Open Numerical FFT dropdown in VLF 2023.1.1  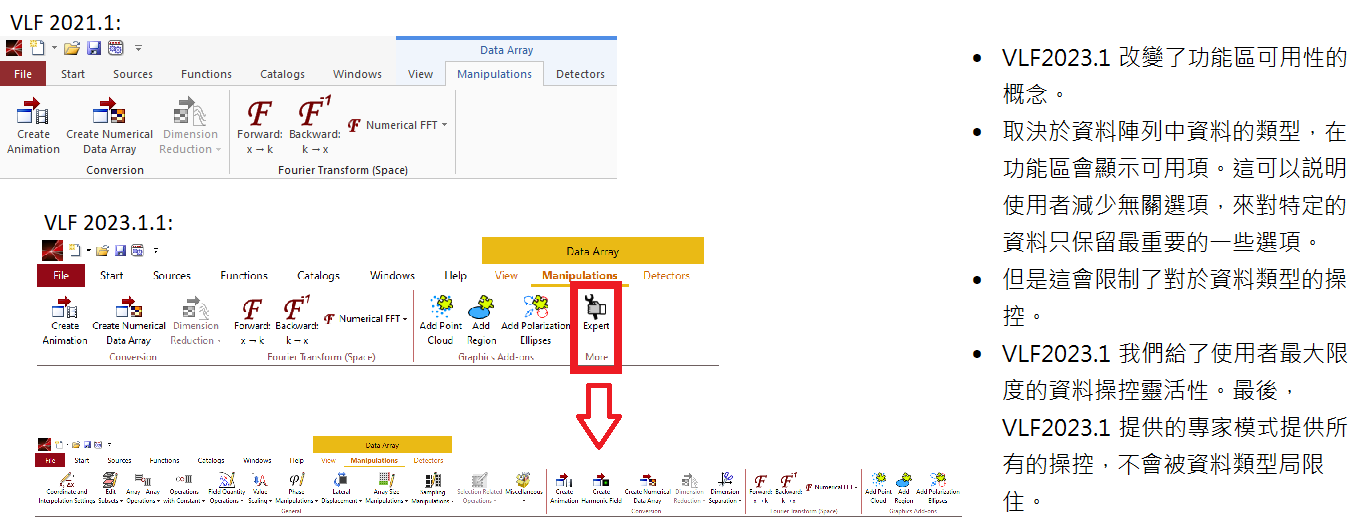point(365,319)
